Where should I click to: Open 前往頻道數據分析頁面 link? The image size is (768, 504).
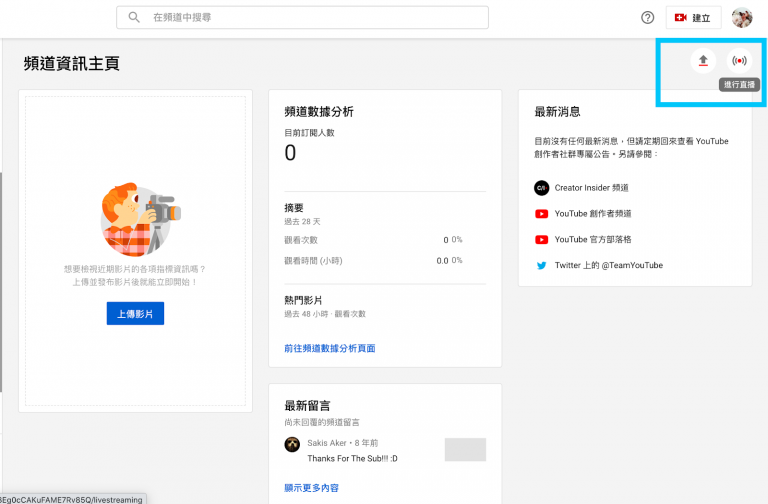(x=330, y=348)
